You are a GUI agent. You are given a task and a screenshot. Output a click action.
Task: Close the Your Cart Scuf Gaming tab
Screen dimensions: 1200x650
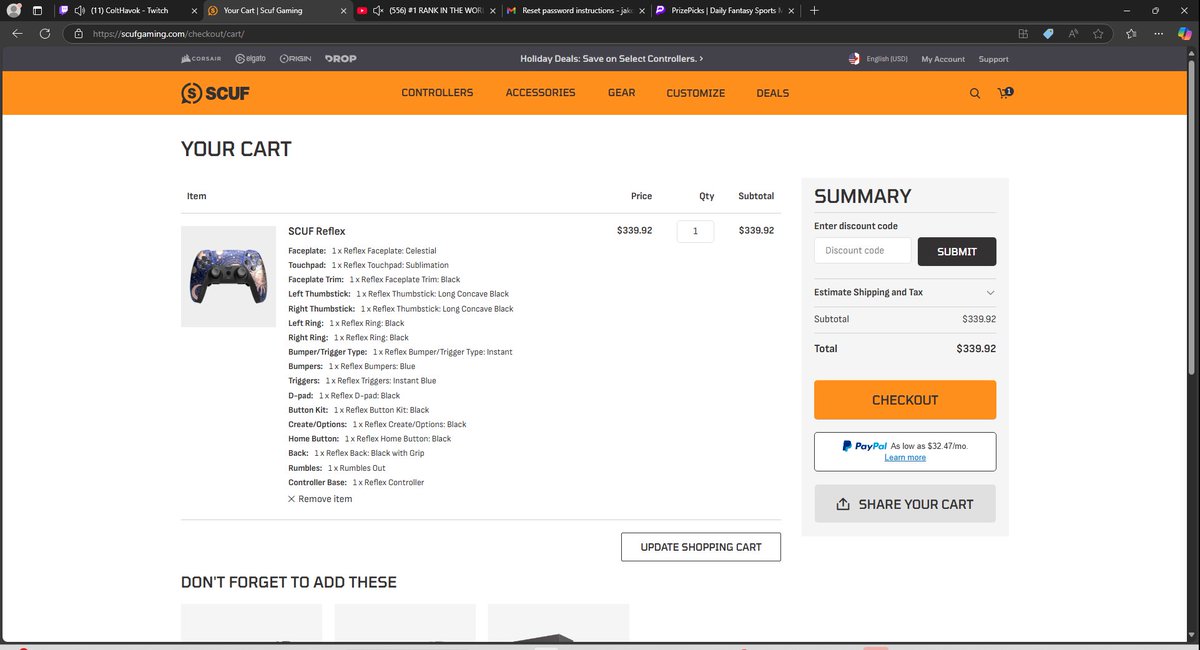point(343,10)
